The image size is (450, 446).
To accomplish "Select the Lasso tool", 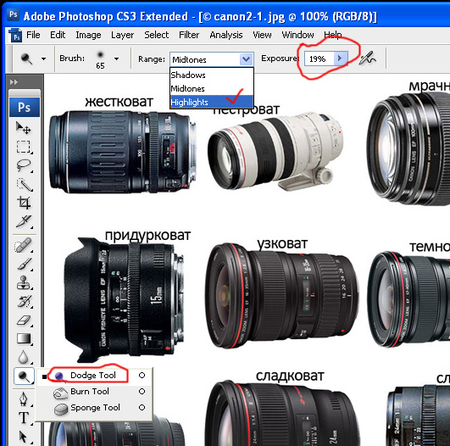I will (24, 166).
